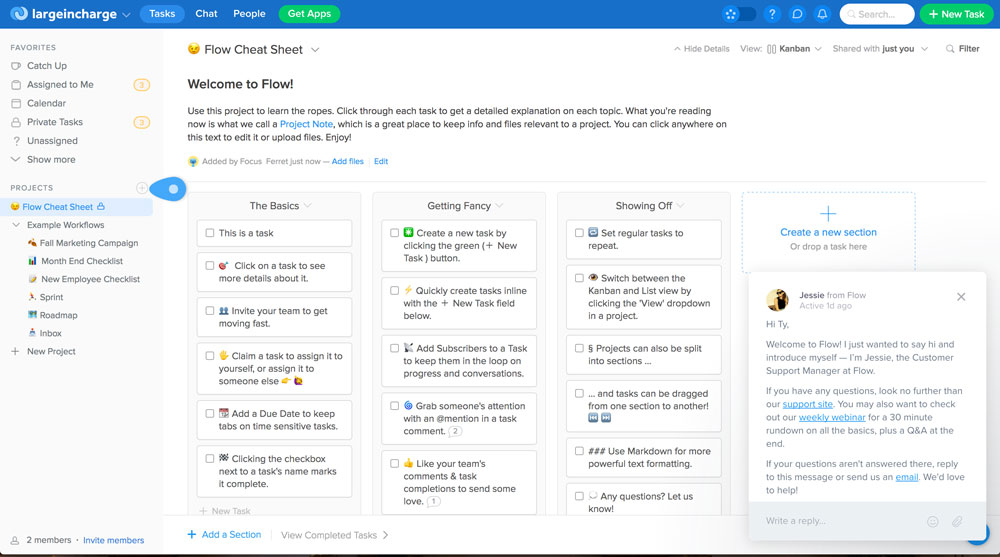
Task: Click the largeincharge logo icon
Action: [x=19, y=13]
